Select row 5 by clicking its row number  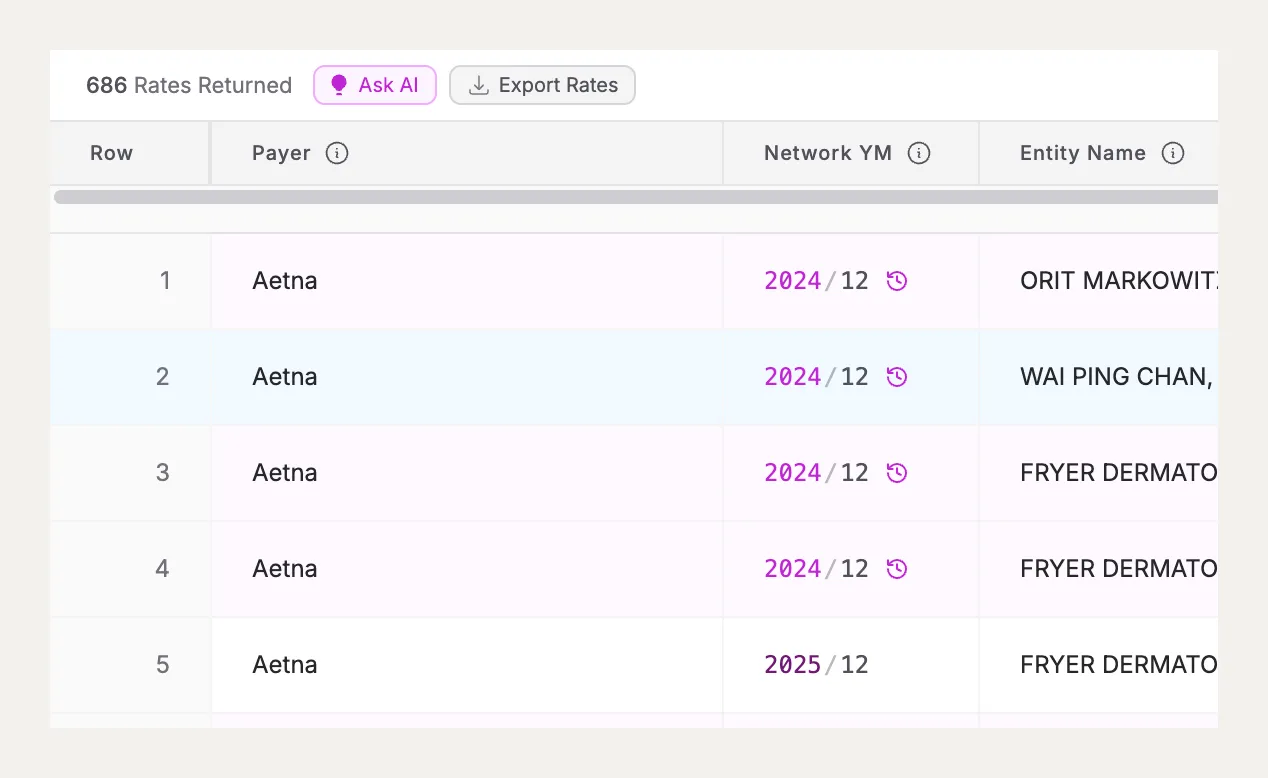coord(162,665)
